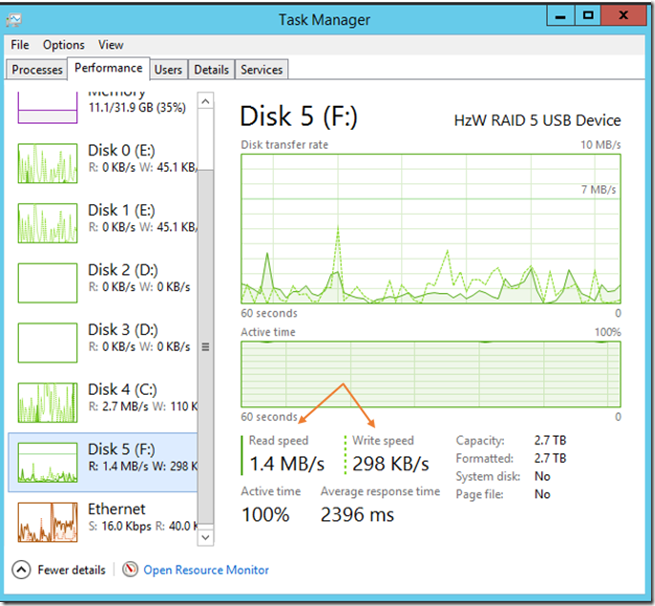
Task: Maximize the Task Manager window
Action: click(x=588, y=16)
